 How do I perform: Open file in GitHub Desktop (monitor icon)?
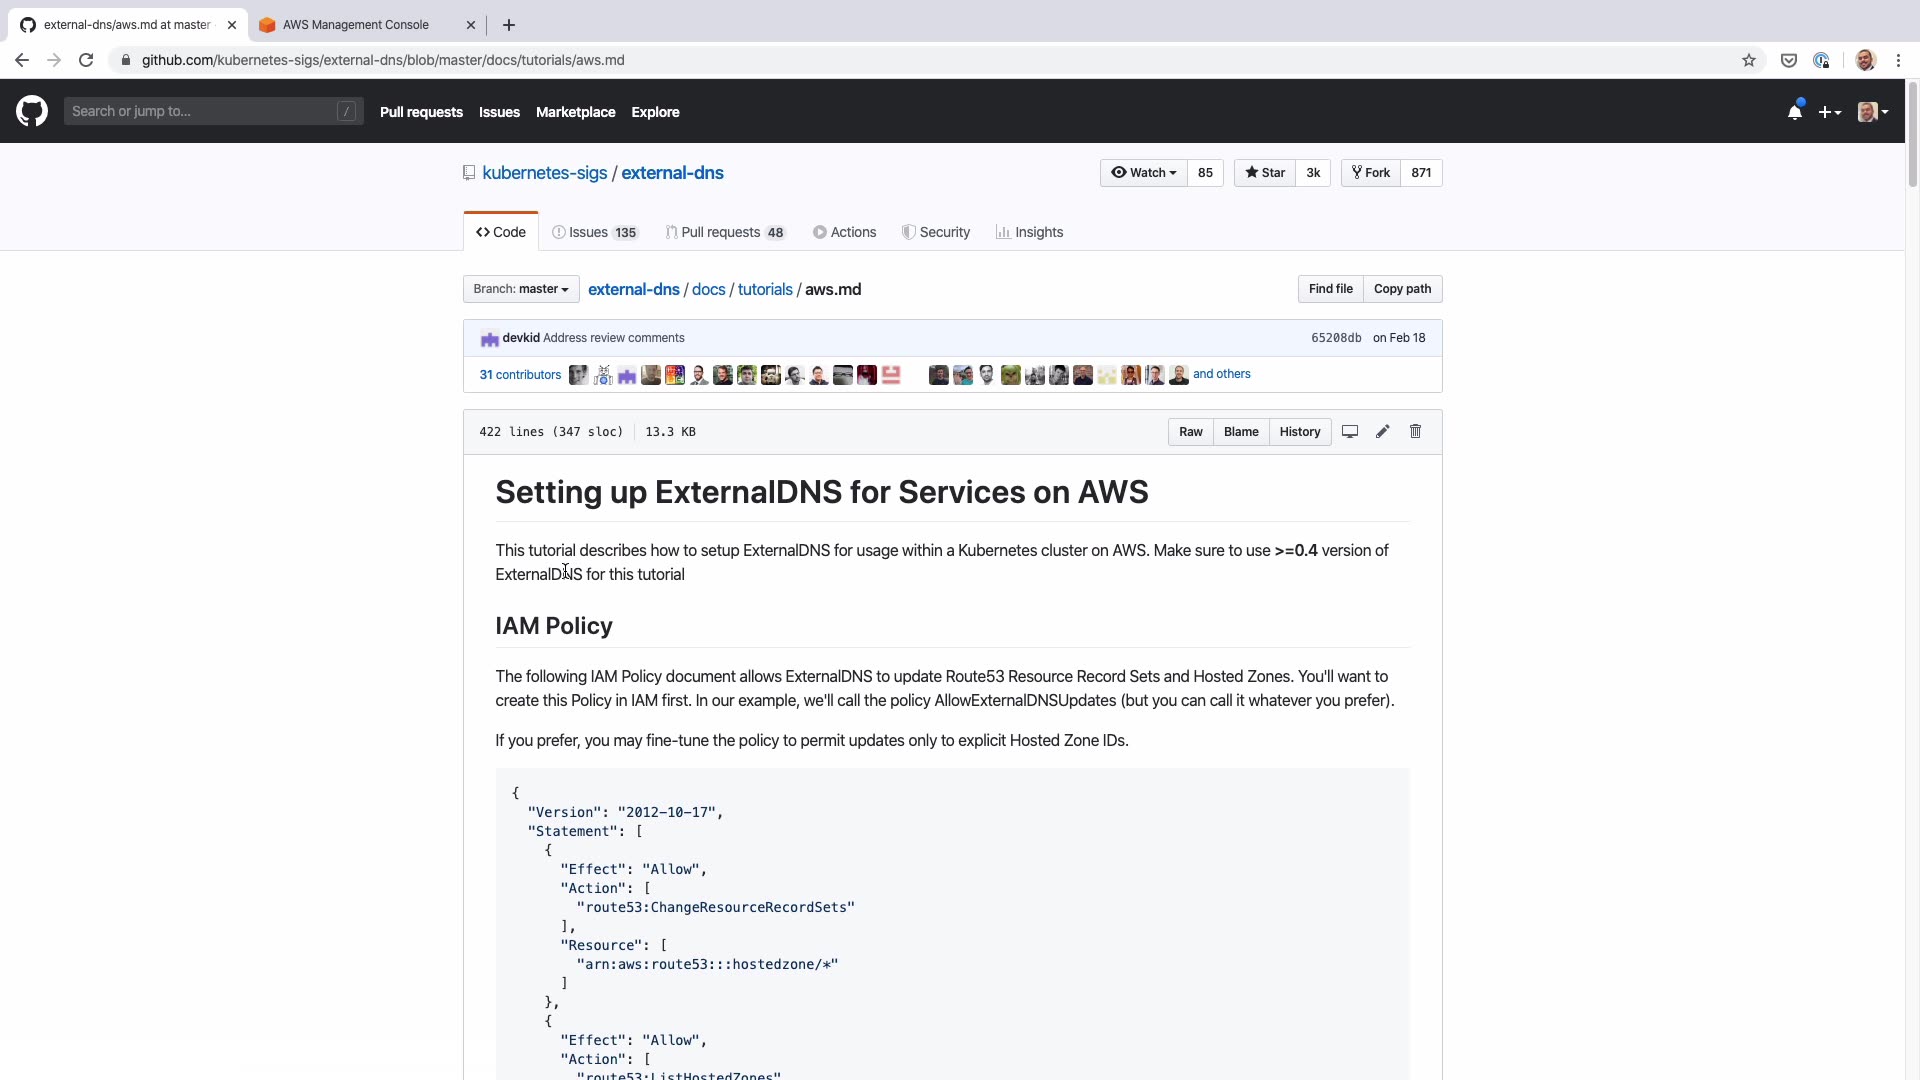tap(1349, 432)
